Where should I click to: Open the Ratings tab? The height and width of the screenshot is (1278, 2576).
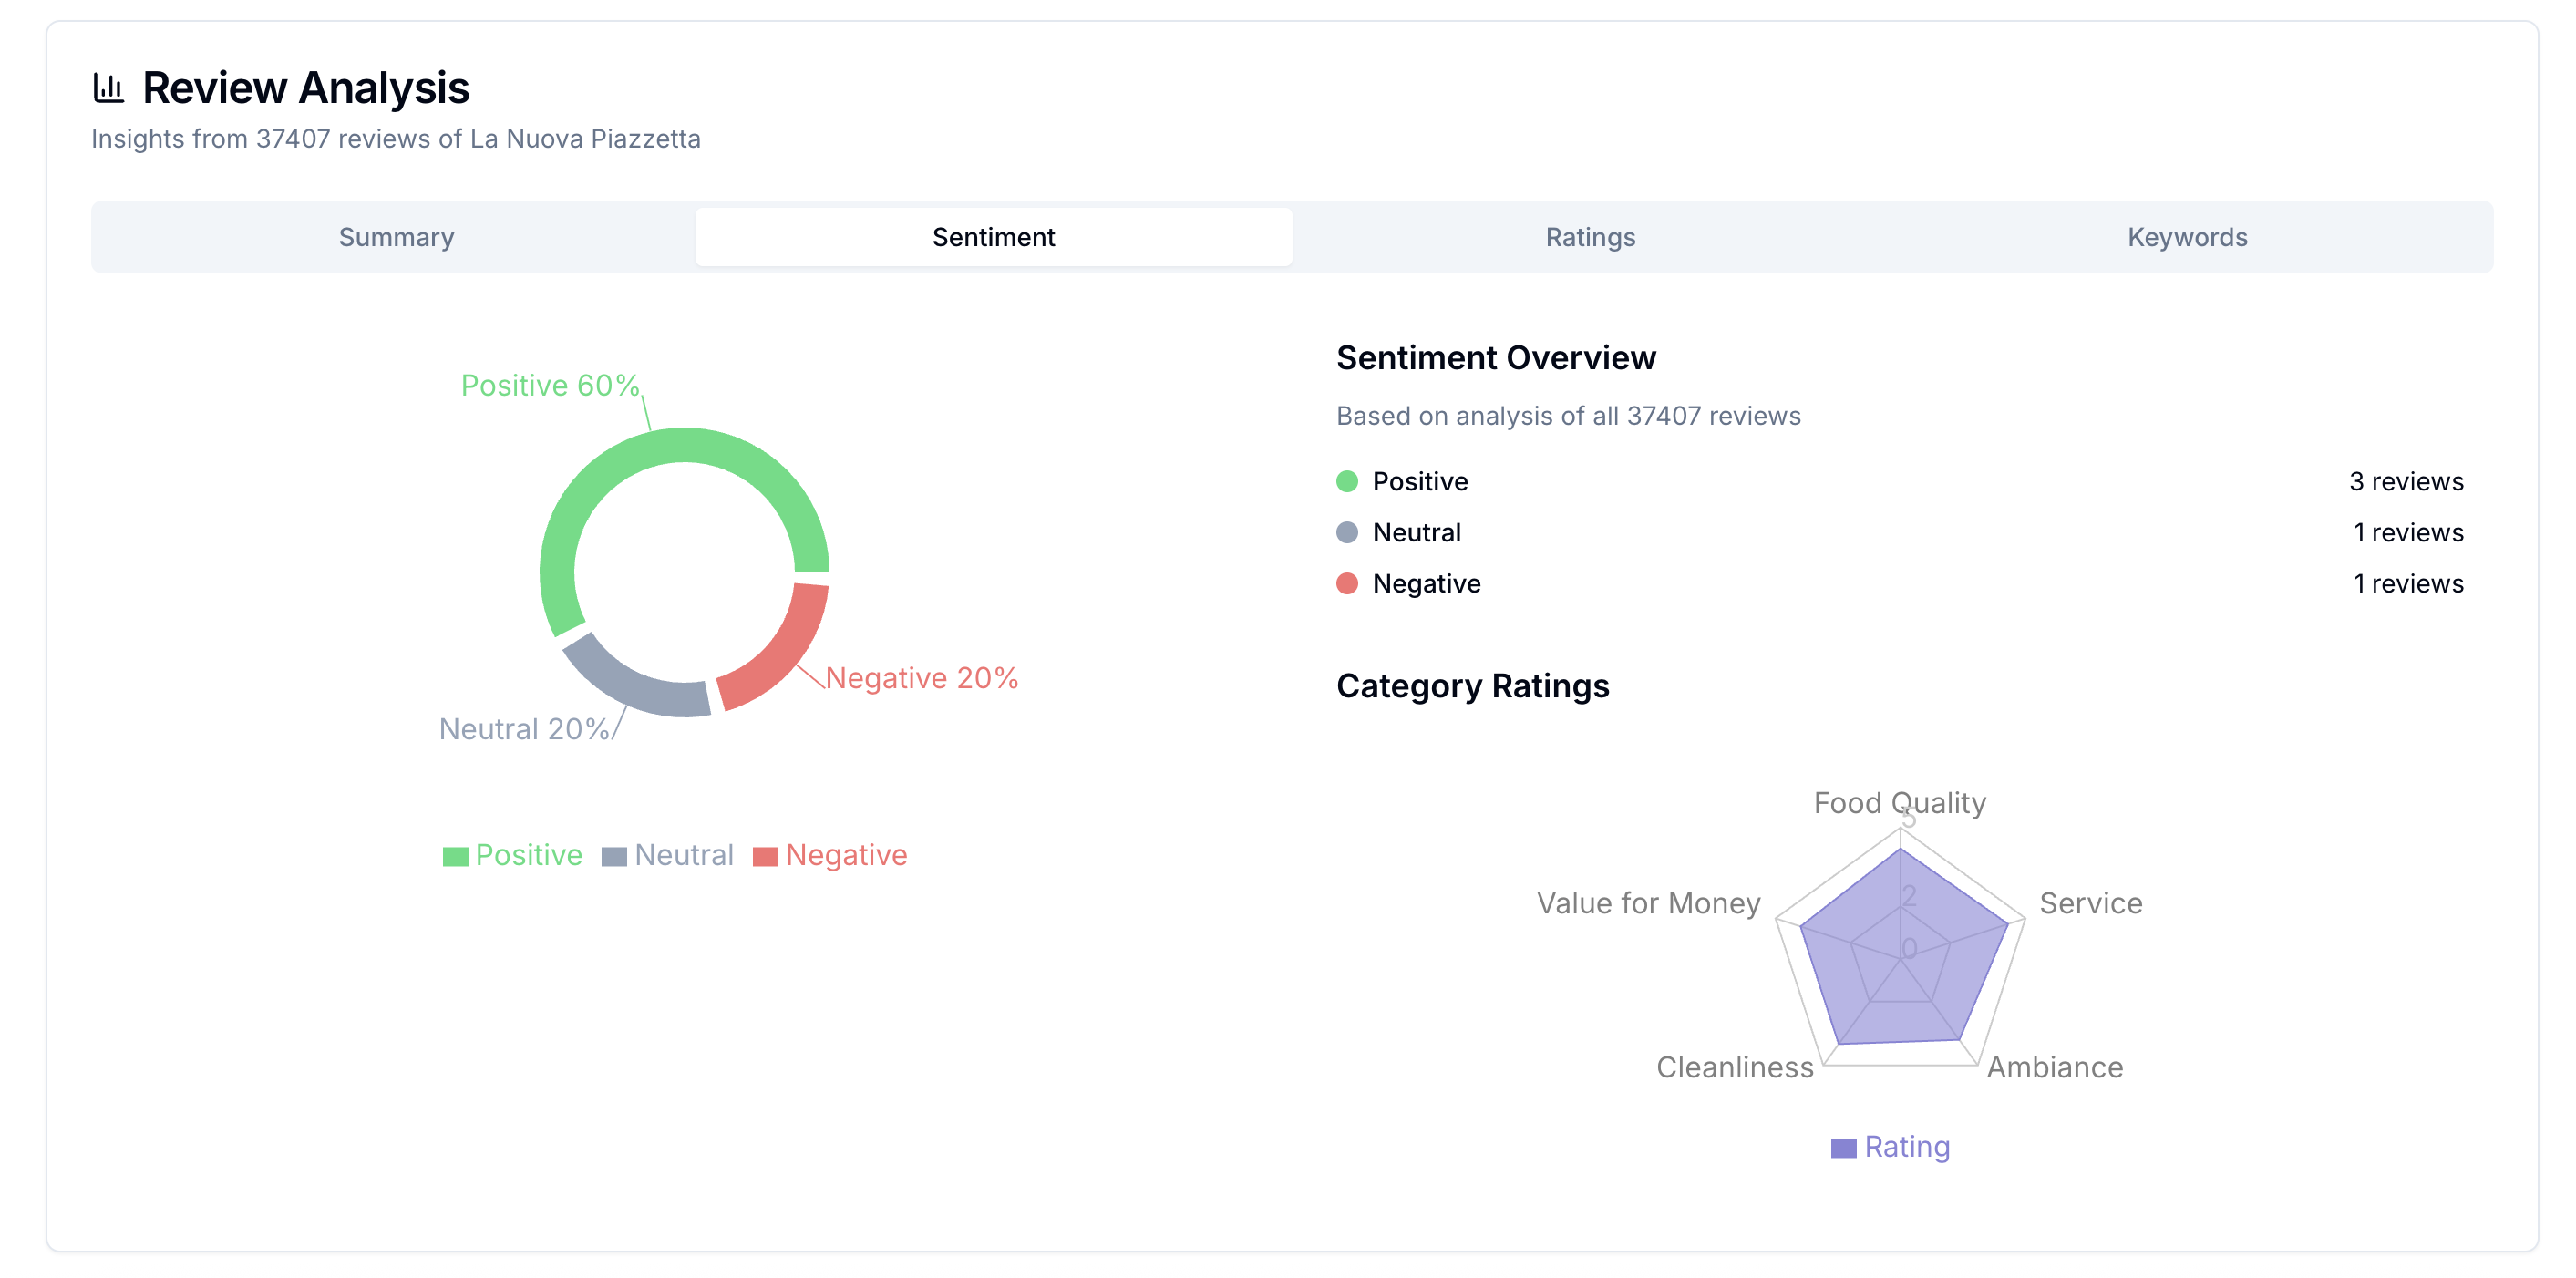pyautogui.click(x=1590, y=237)
